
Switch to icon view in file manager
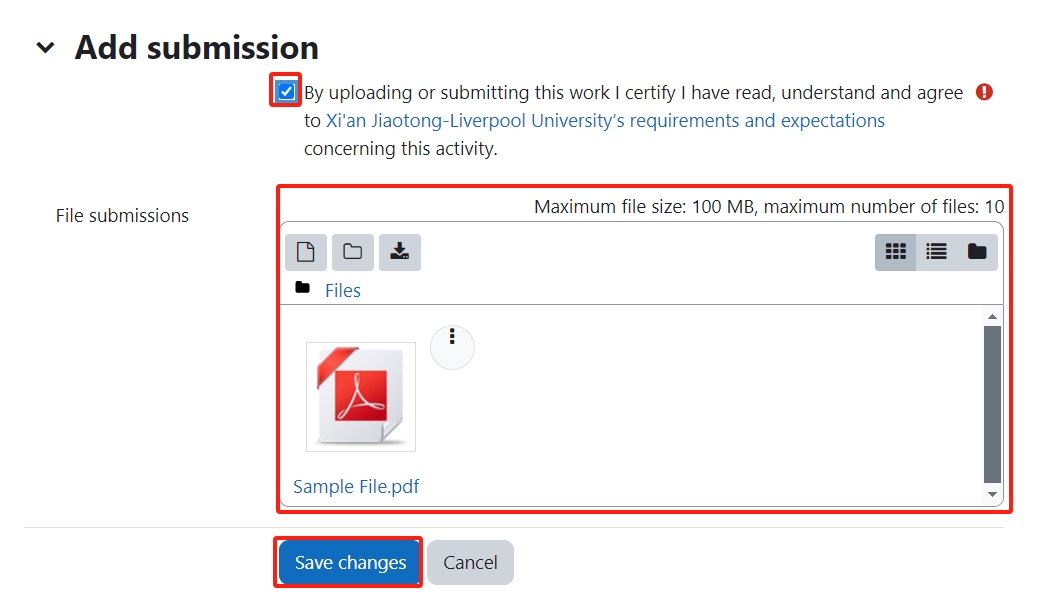pos(895,252)
